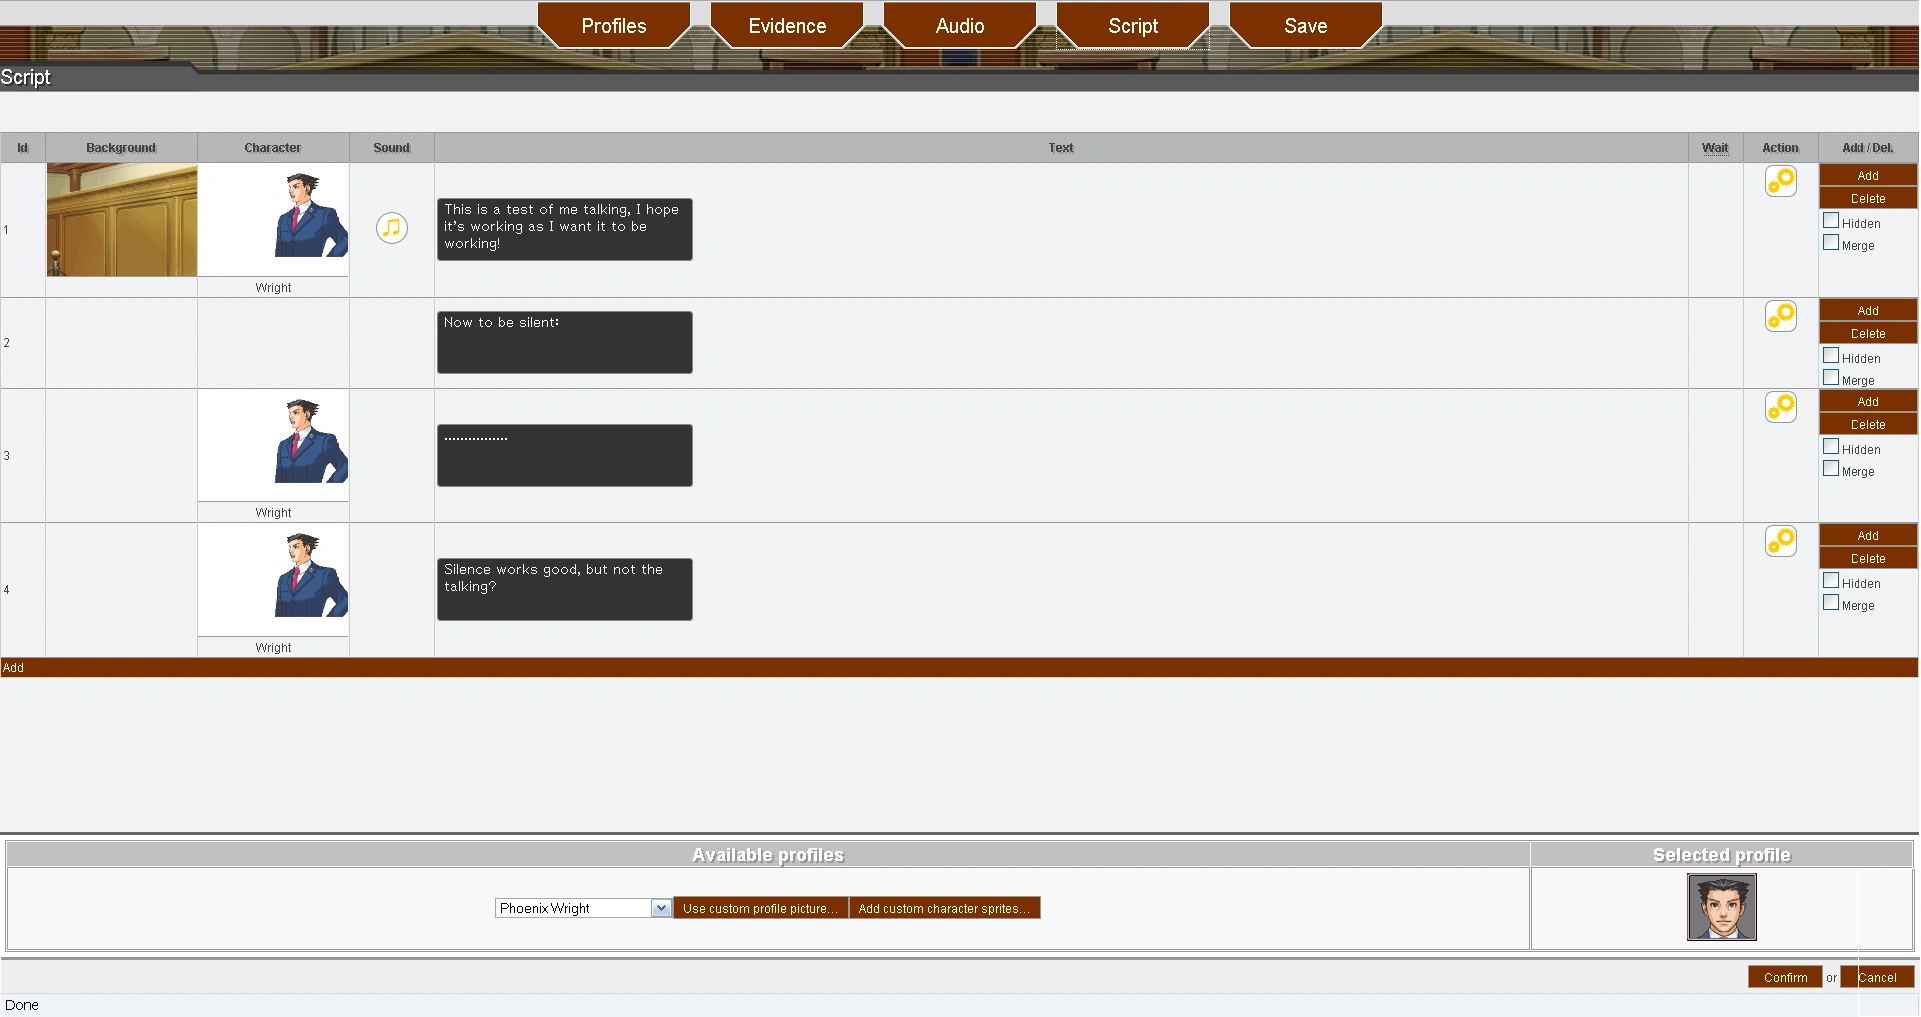Open the gear action icon for row 4
The image size is (1921, 1017).
1780,541
